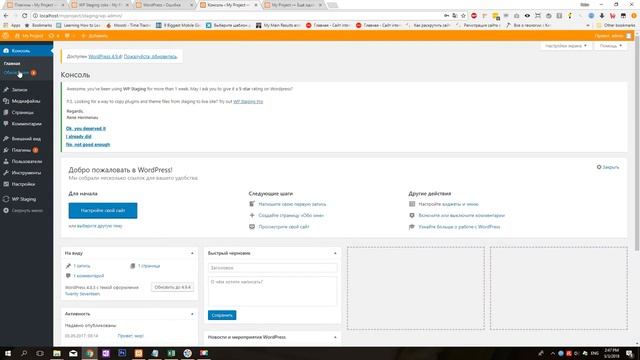Click the browser back arrow

pos(6,16)
